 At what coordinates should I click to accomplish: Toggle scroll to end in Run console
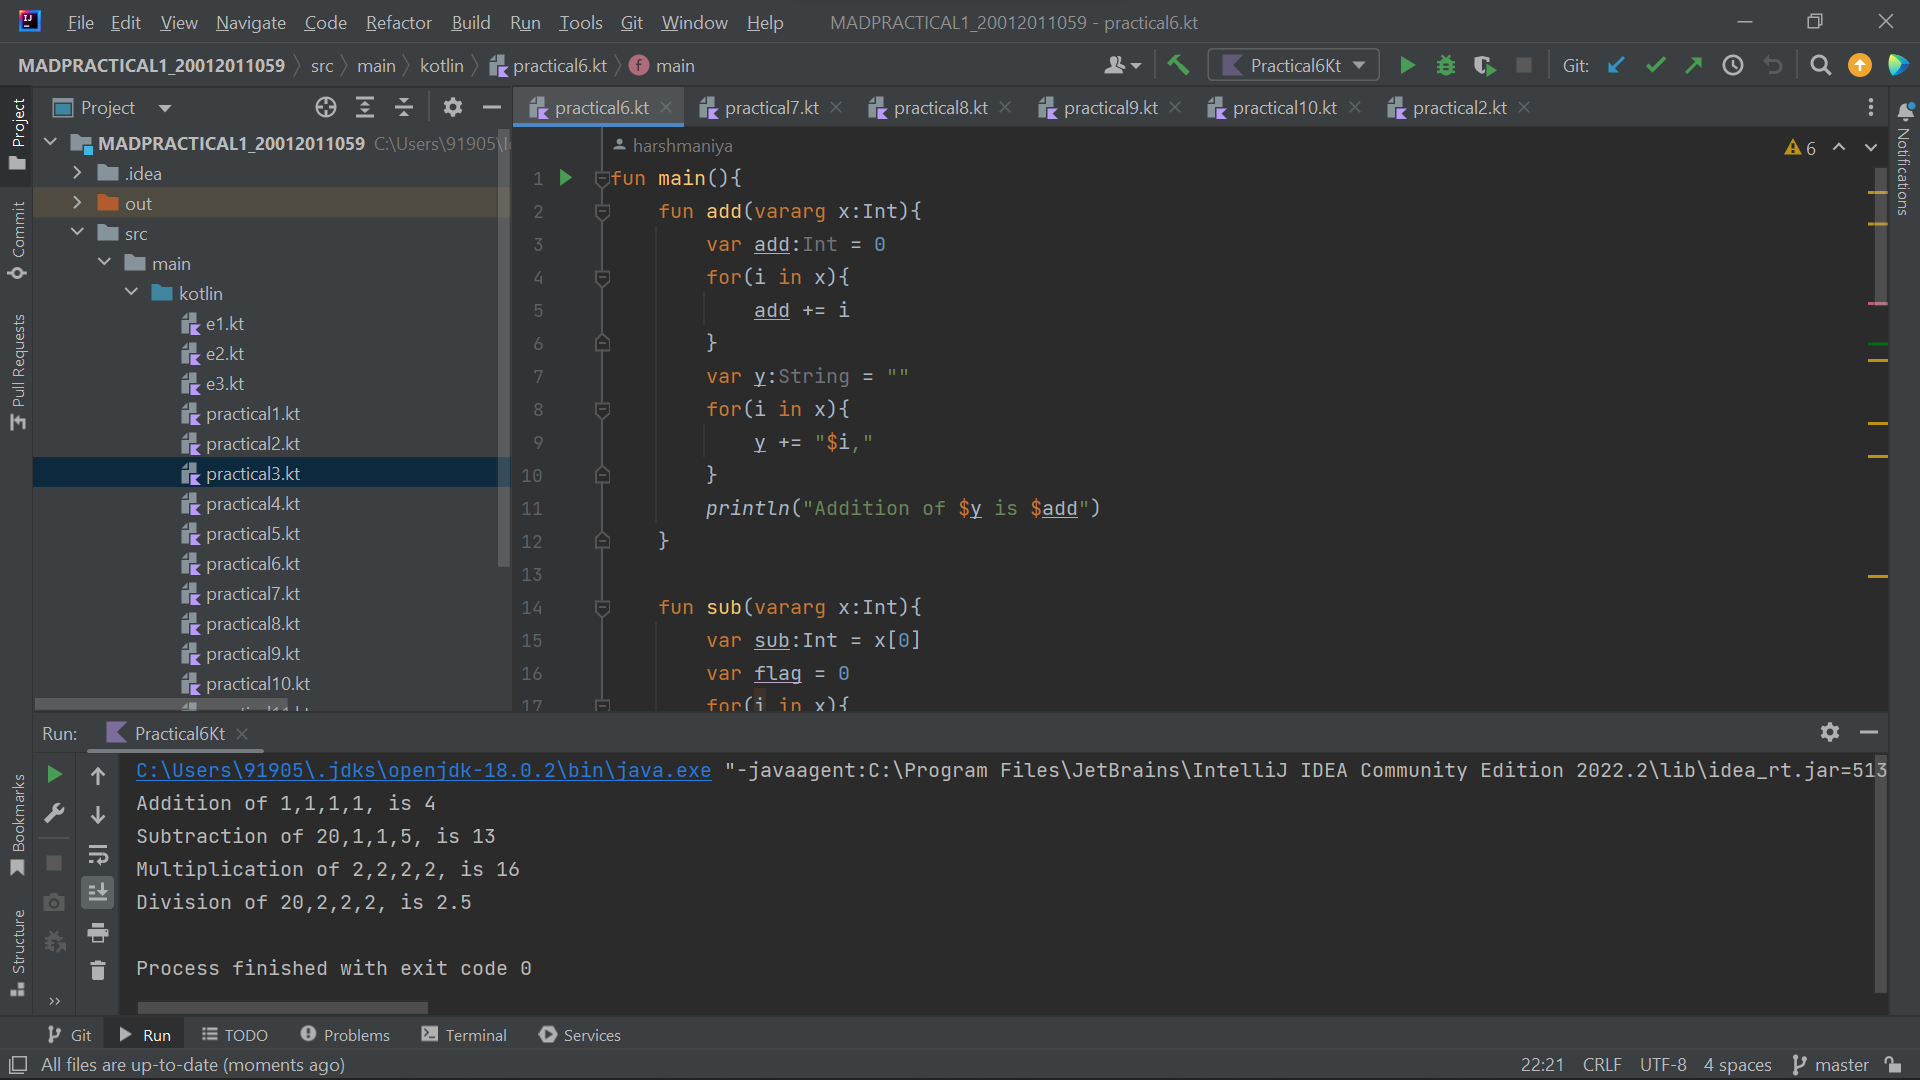(98, 892)
